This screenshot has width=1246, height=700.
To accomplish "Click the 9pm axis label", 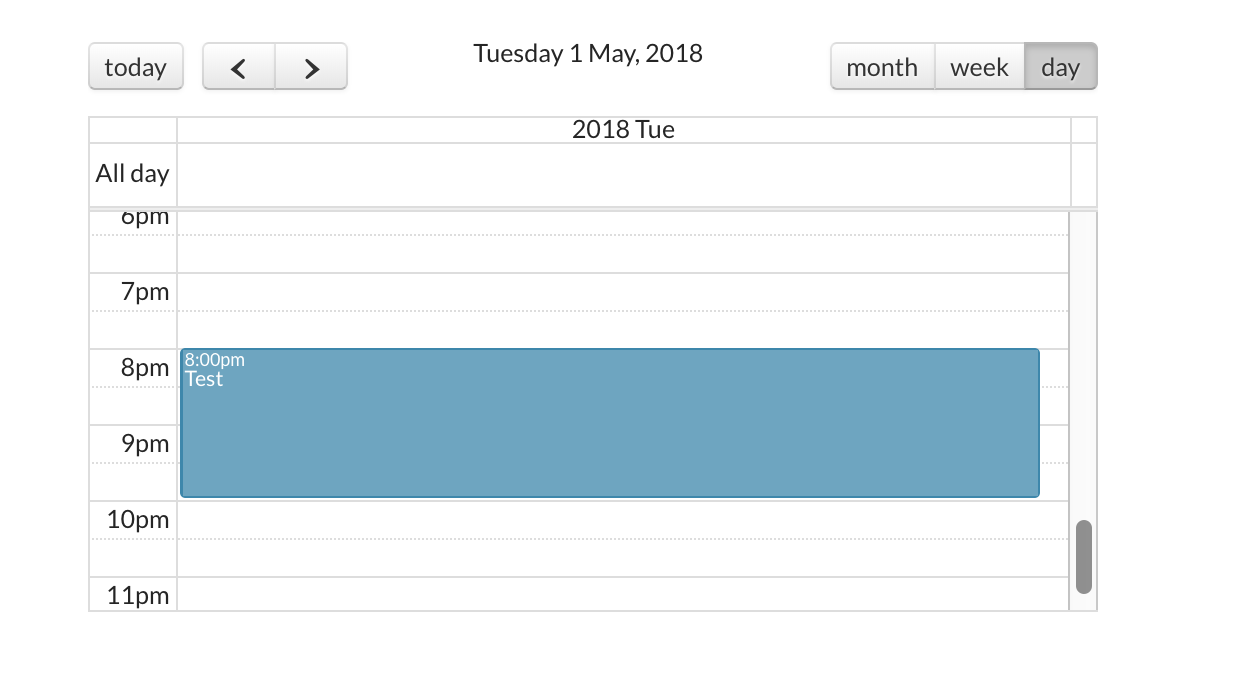I will click(x=145, y=443).
